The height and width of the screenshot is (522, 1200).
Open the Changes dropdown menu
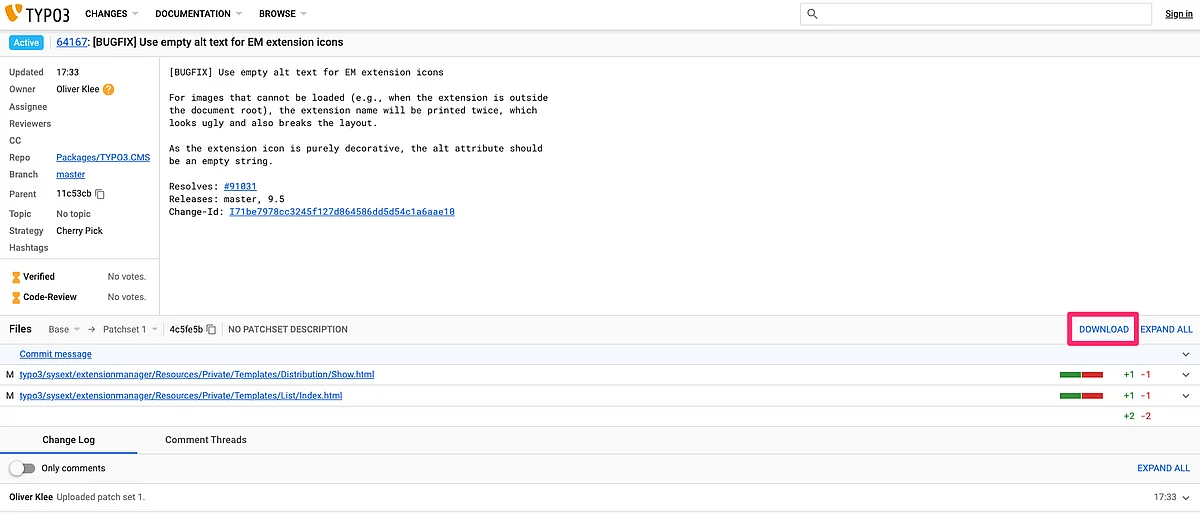tap(111, 14)
